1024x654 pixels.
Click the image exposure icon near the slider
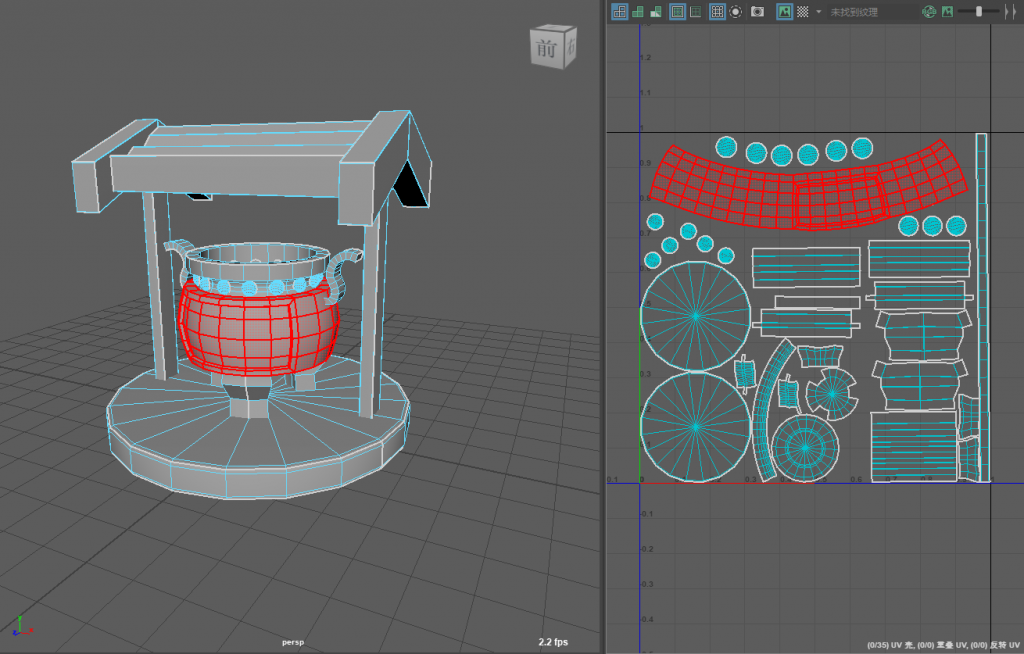(x=947, y=11)
